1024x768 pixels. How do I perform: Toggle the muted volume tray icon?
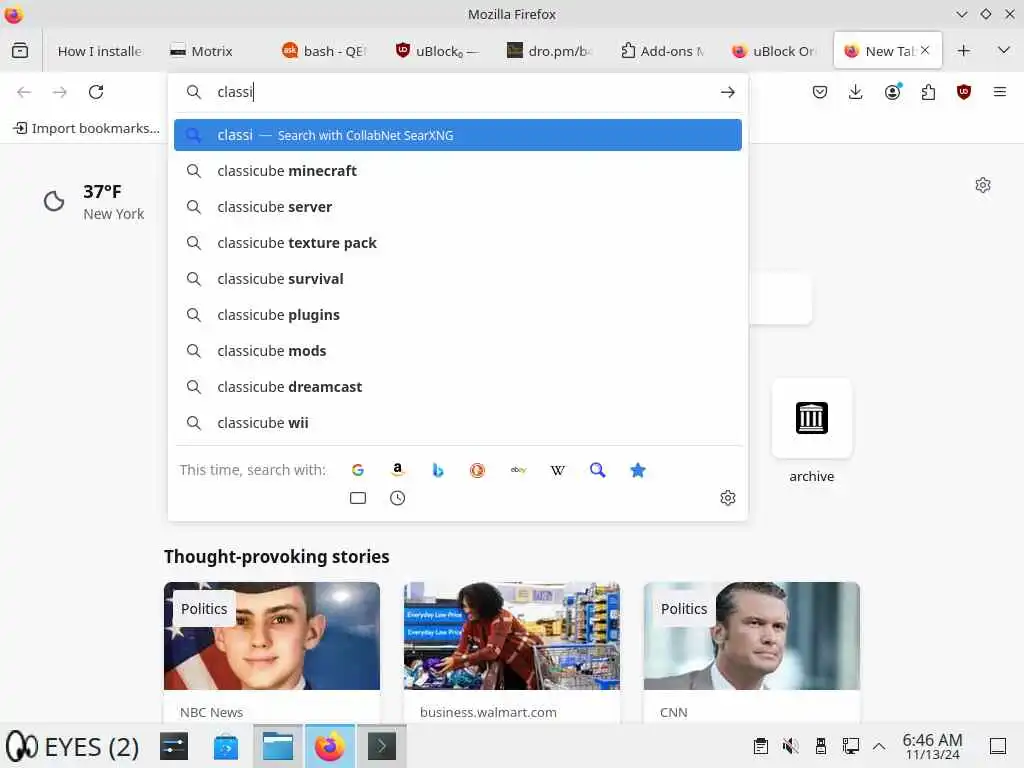pyautogui.click(x=790, y=746)
